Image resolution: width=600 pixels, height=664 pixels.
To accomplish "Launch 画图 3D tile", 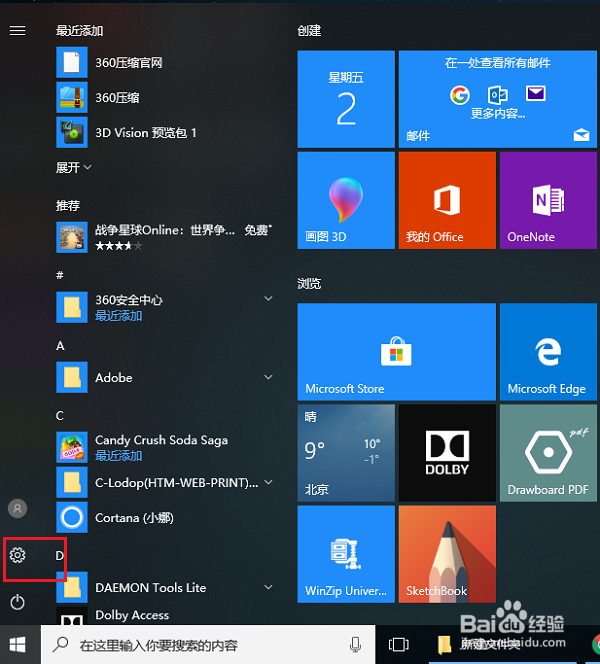I will tap(346, 200).
